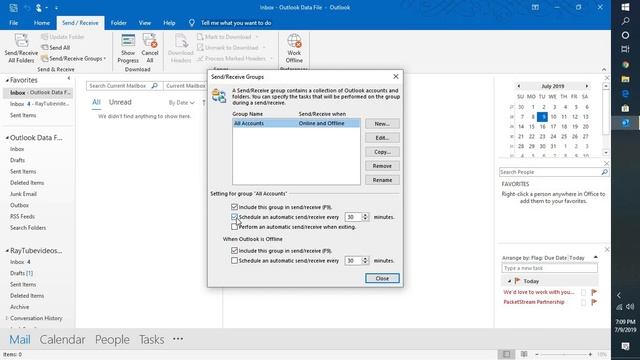Toggle online Schedule automatic send/receive checkbox
This screenshot has height=360, width=640.
coord(234,217)
